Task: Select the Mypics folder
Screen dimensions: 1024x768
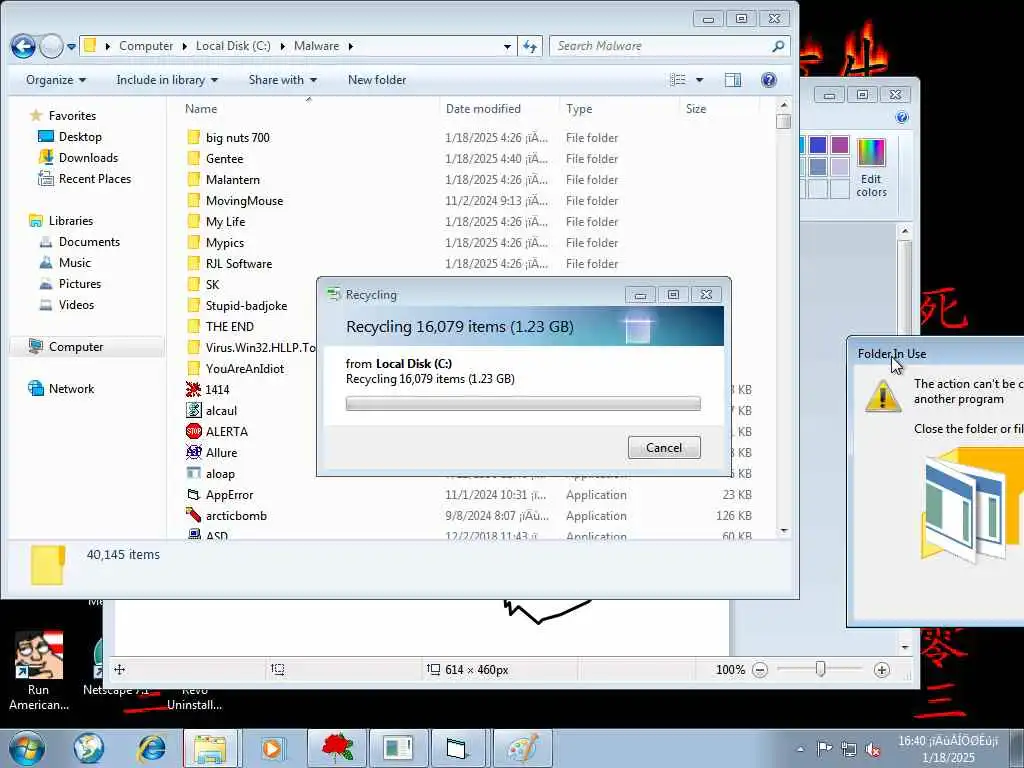Action: [x=215, y=242]
